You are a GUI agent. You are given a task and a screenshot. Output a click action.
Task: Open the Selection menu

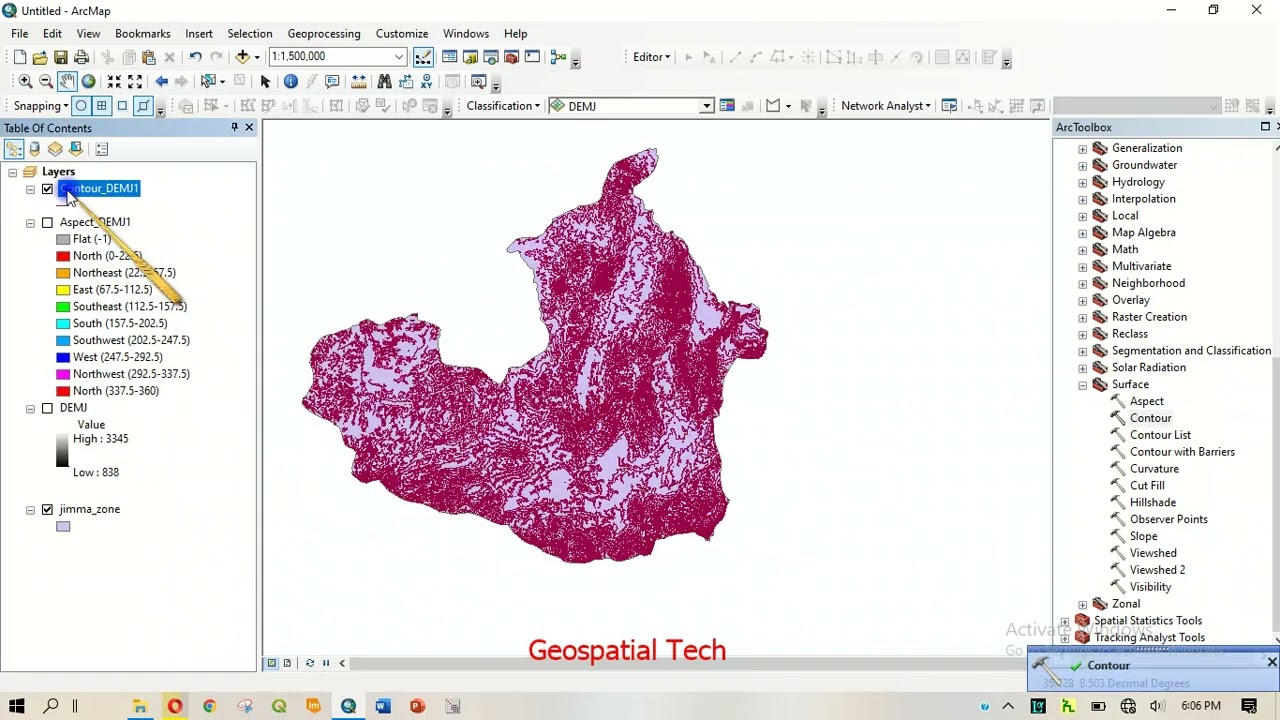[x=250, y=34]
